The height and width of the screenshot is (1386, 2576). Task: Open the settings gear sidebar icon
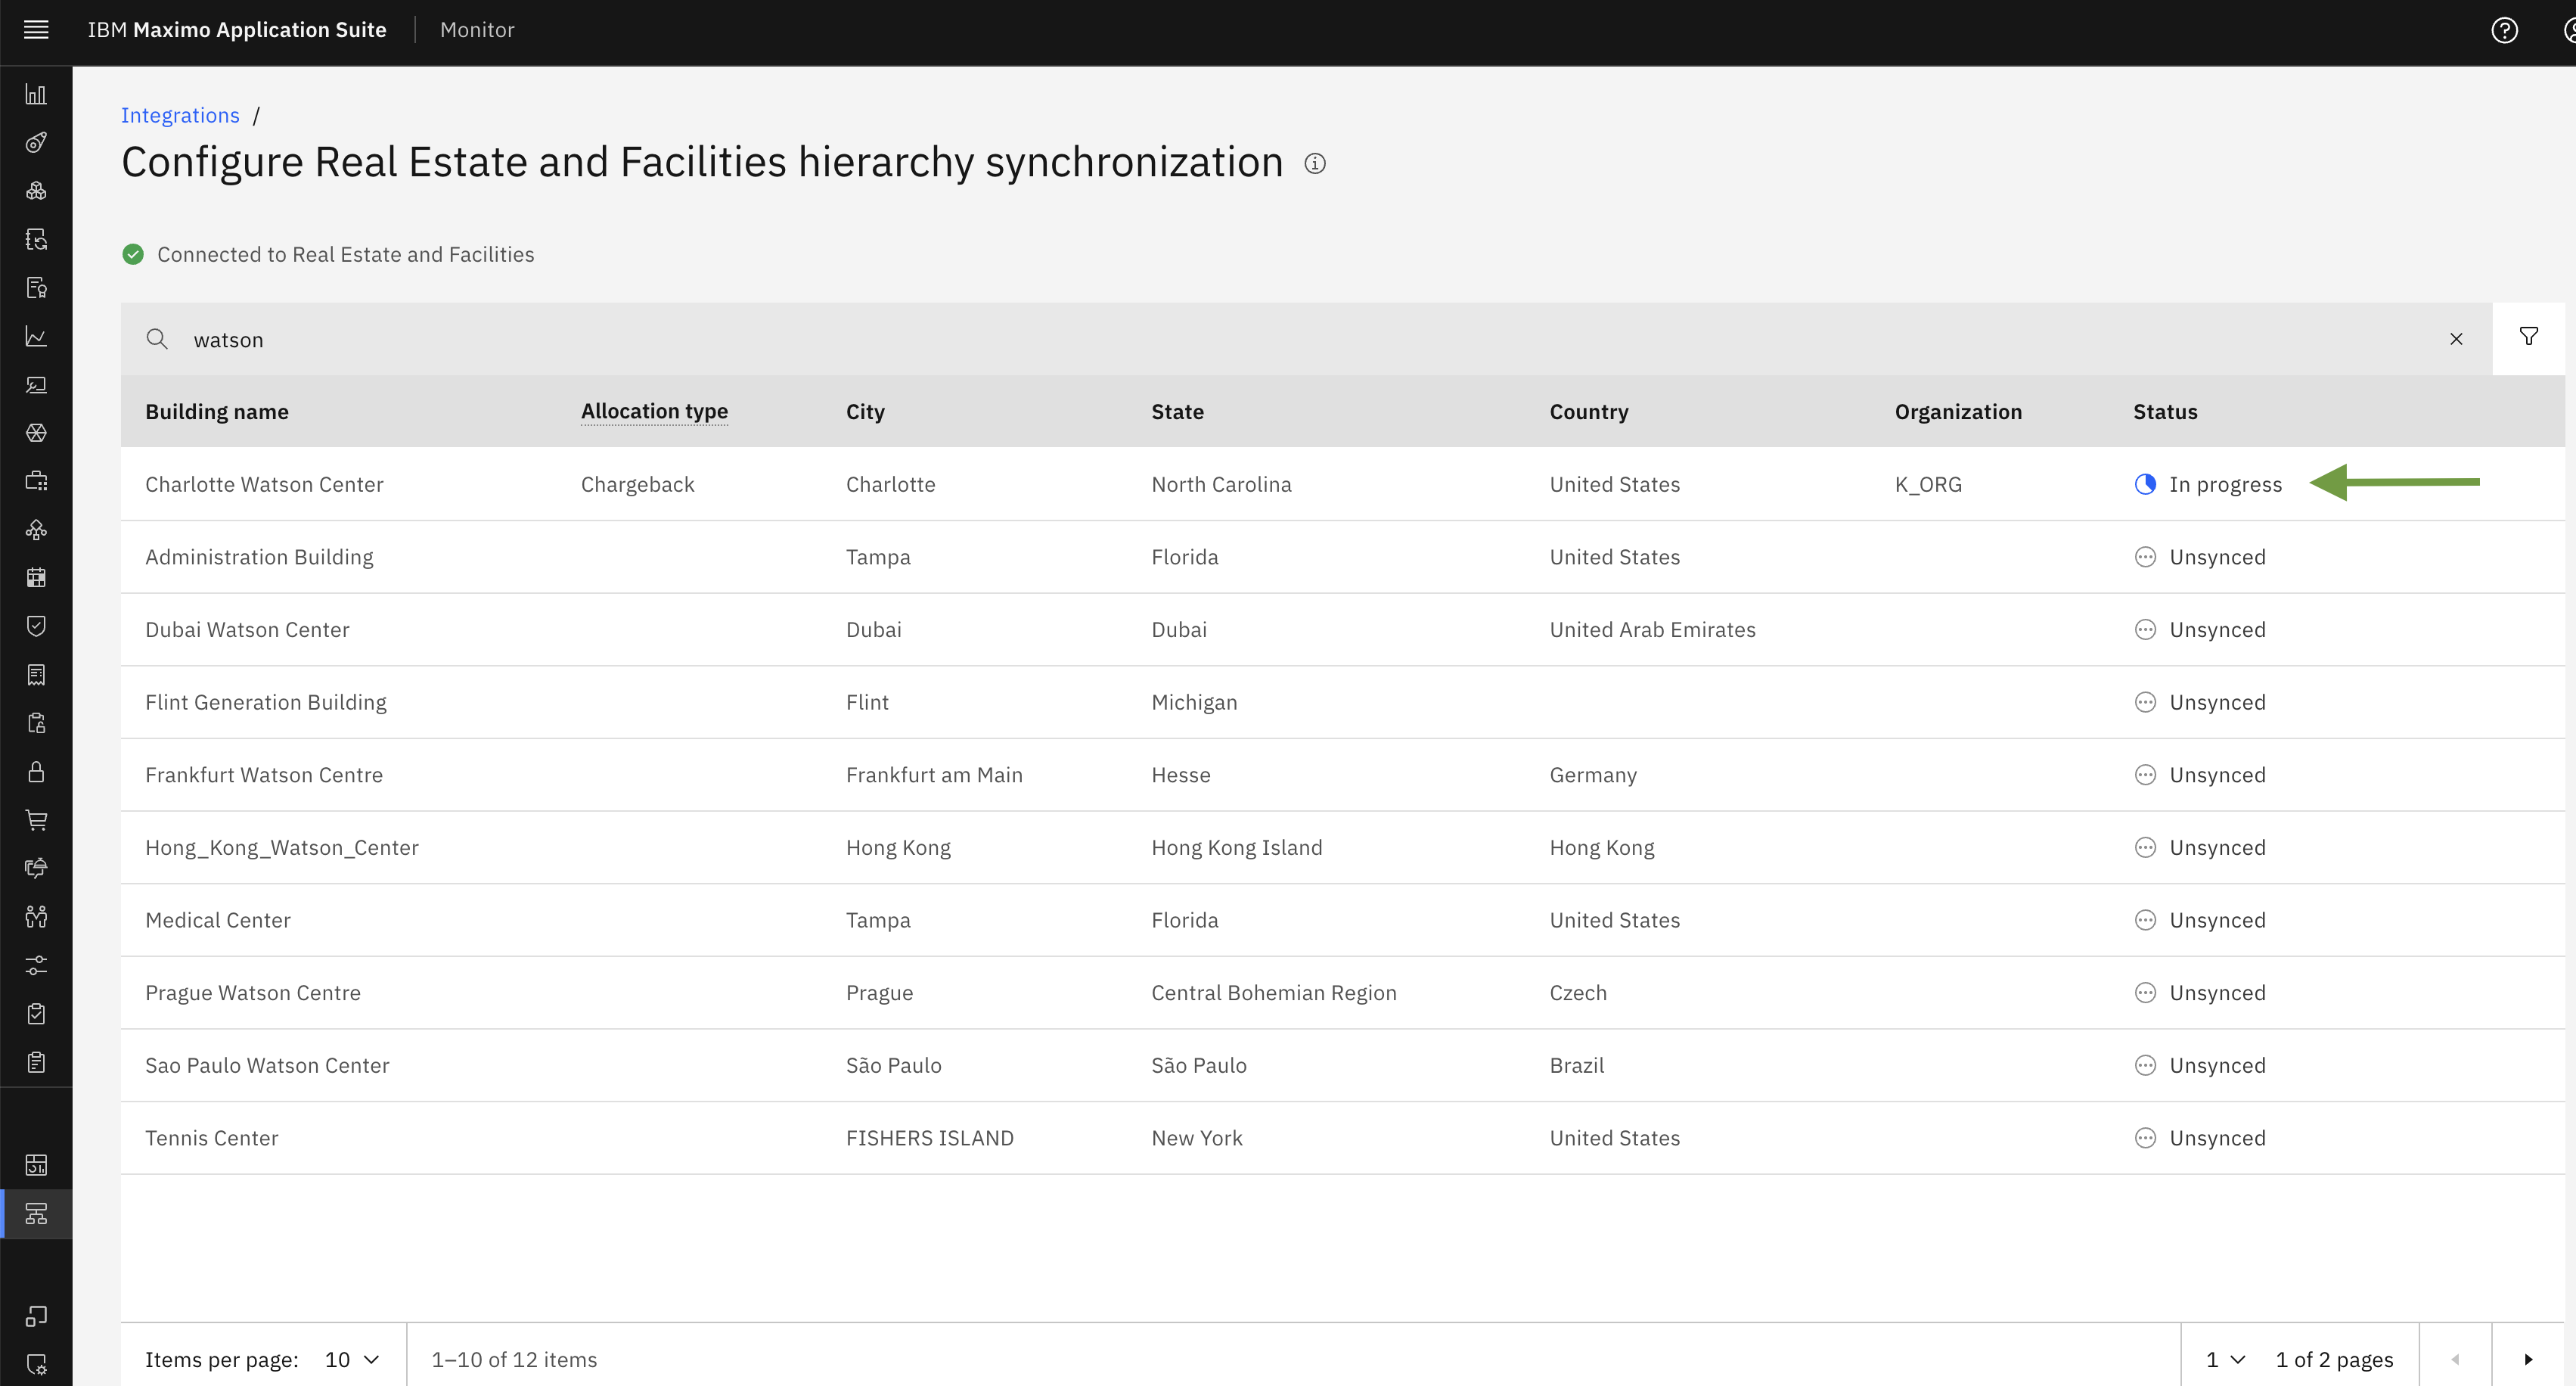36,1364
